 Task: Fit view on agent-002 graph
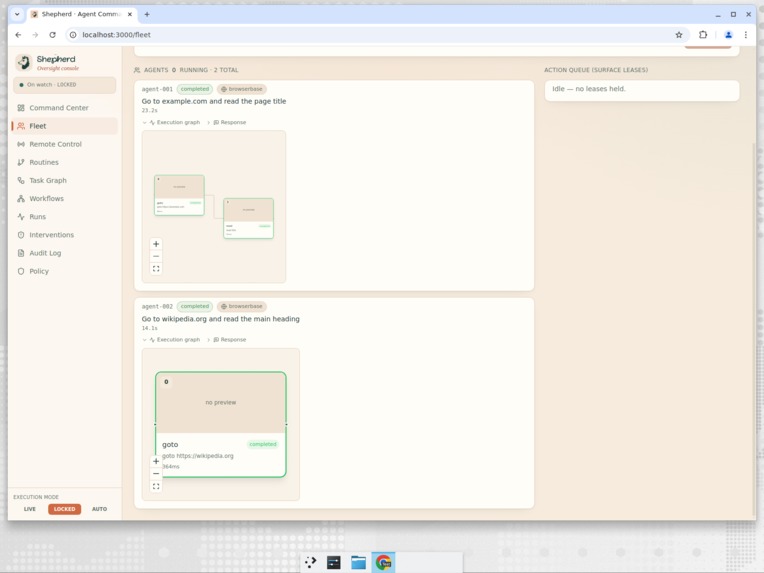(x=156, y=486)
